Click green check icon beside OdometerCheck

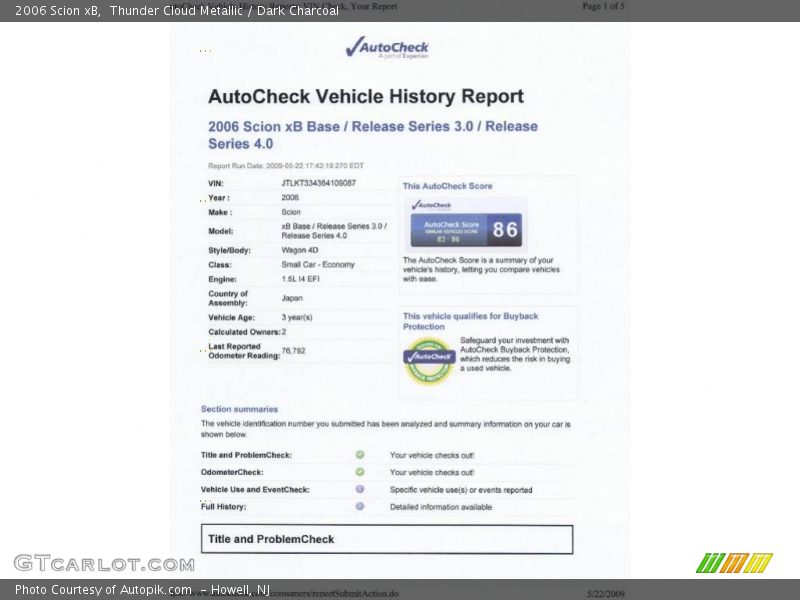(360, 472)
